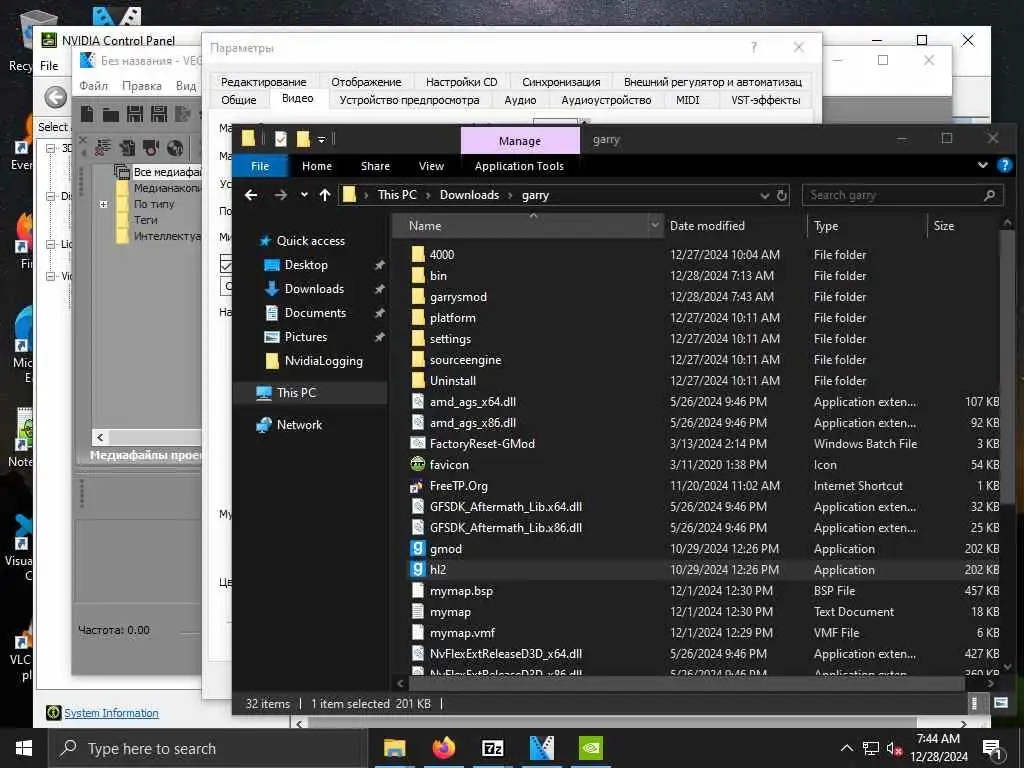This screenshot has width=1024, height=768.
Task: Open Name column filter dropdown arrow
Action: pos(655,225)
